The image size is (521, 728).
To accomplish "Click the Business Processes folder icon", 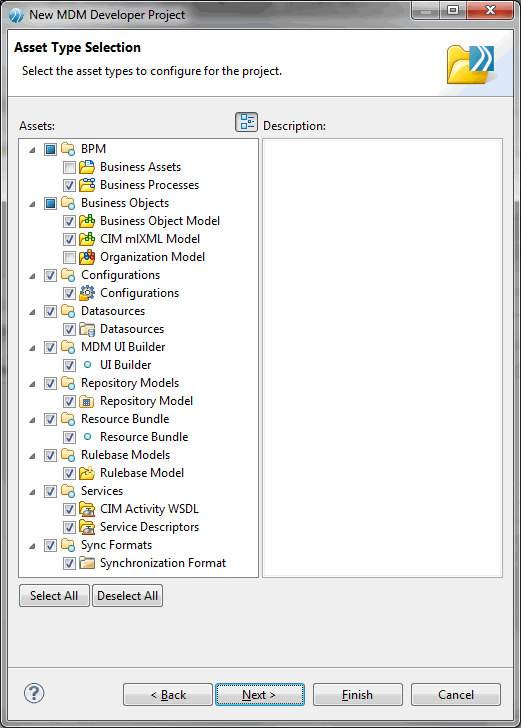I will 87,185.
